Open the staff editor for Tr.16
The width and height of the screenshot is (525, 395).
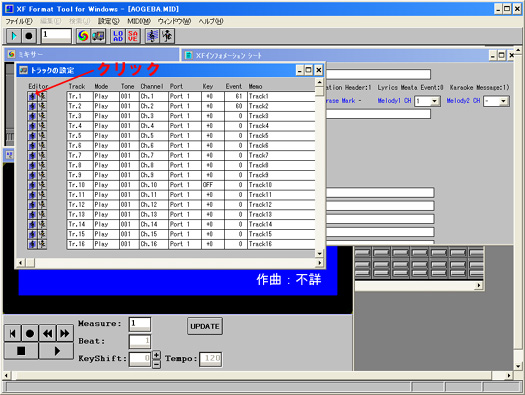(x=32, y=244)
